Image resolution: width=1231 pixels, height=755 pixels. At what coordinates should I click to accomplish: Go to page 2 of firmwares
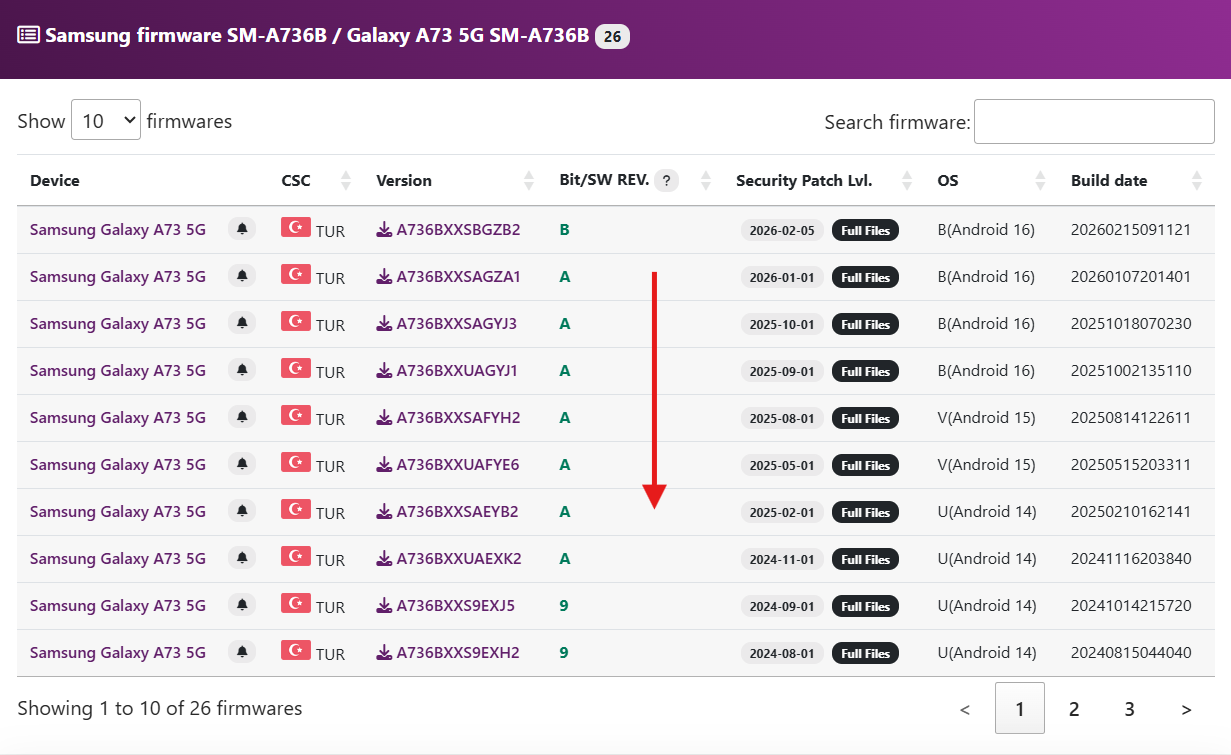[x=1074, y=709]
